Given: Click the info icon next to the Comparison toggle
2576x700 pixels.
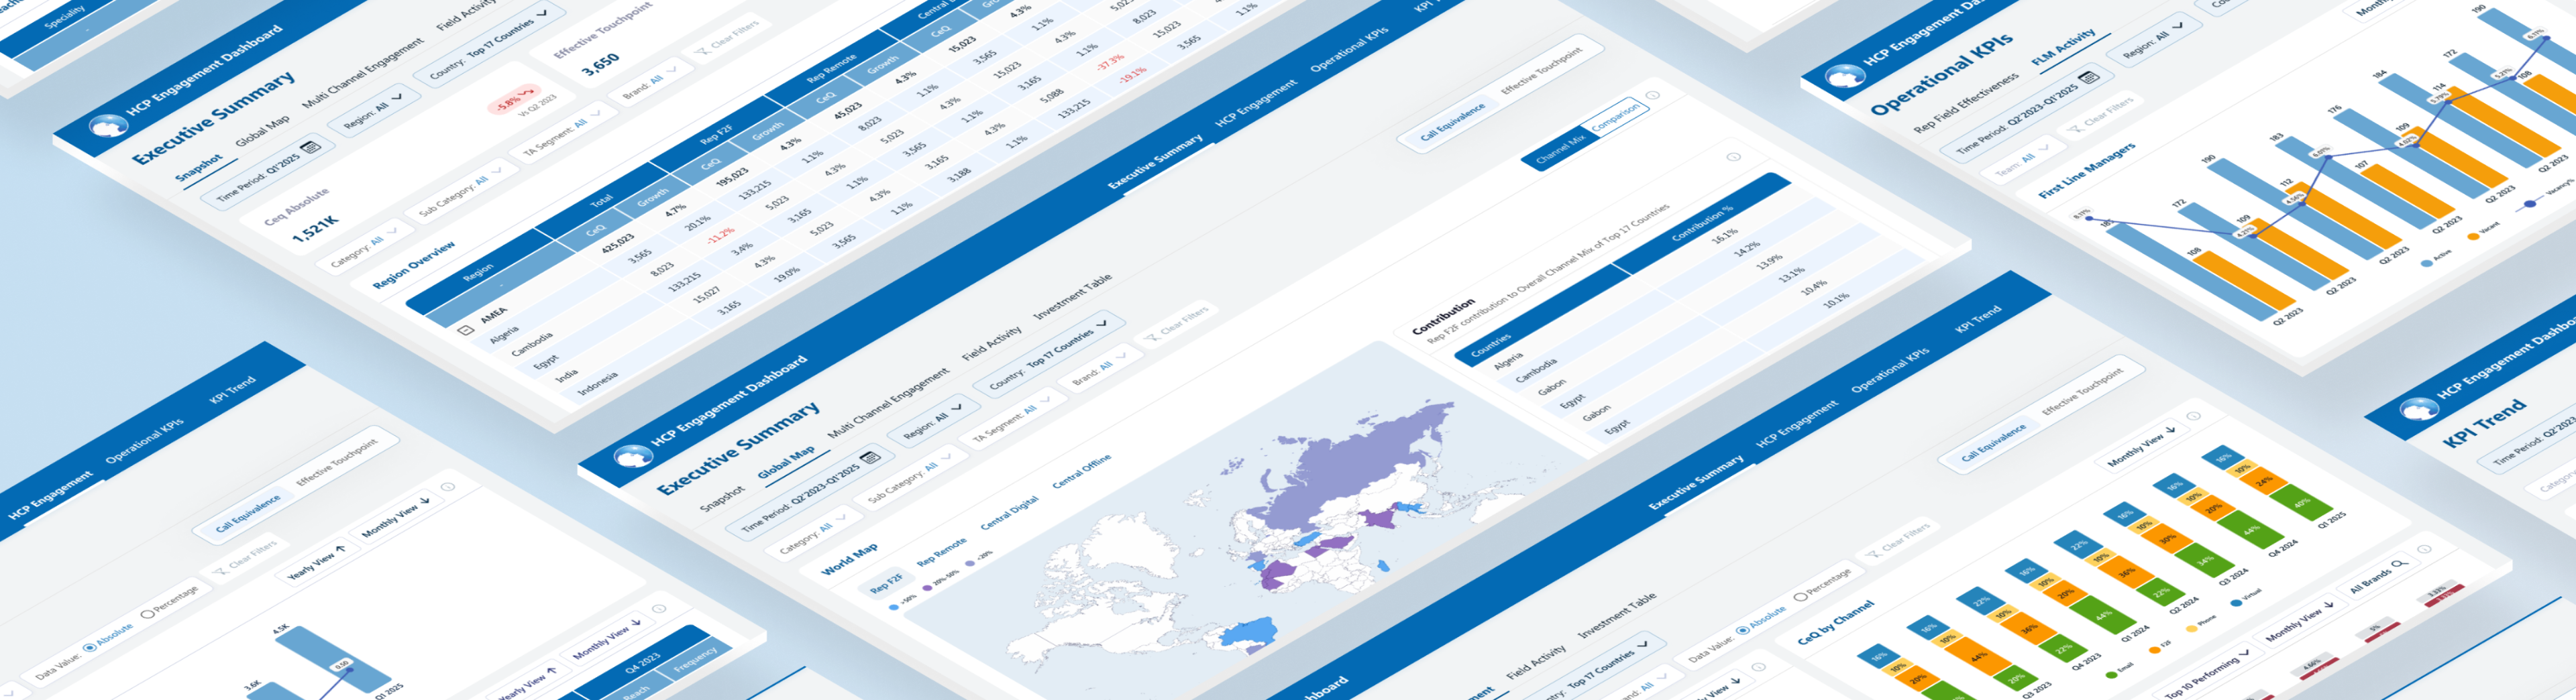Looking at the screenshot, I should [1652, 96].
